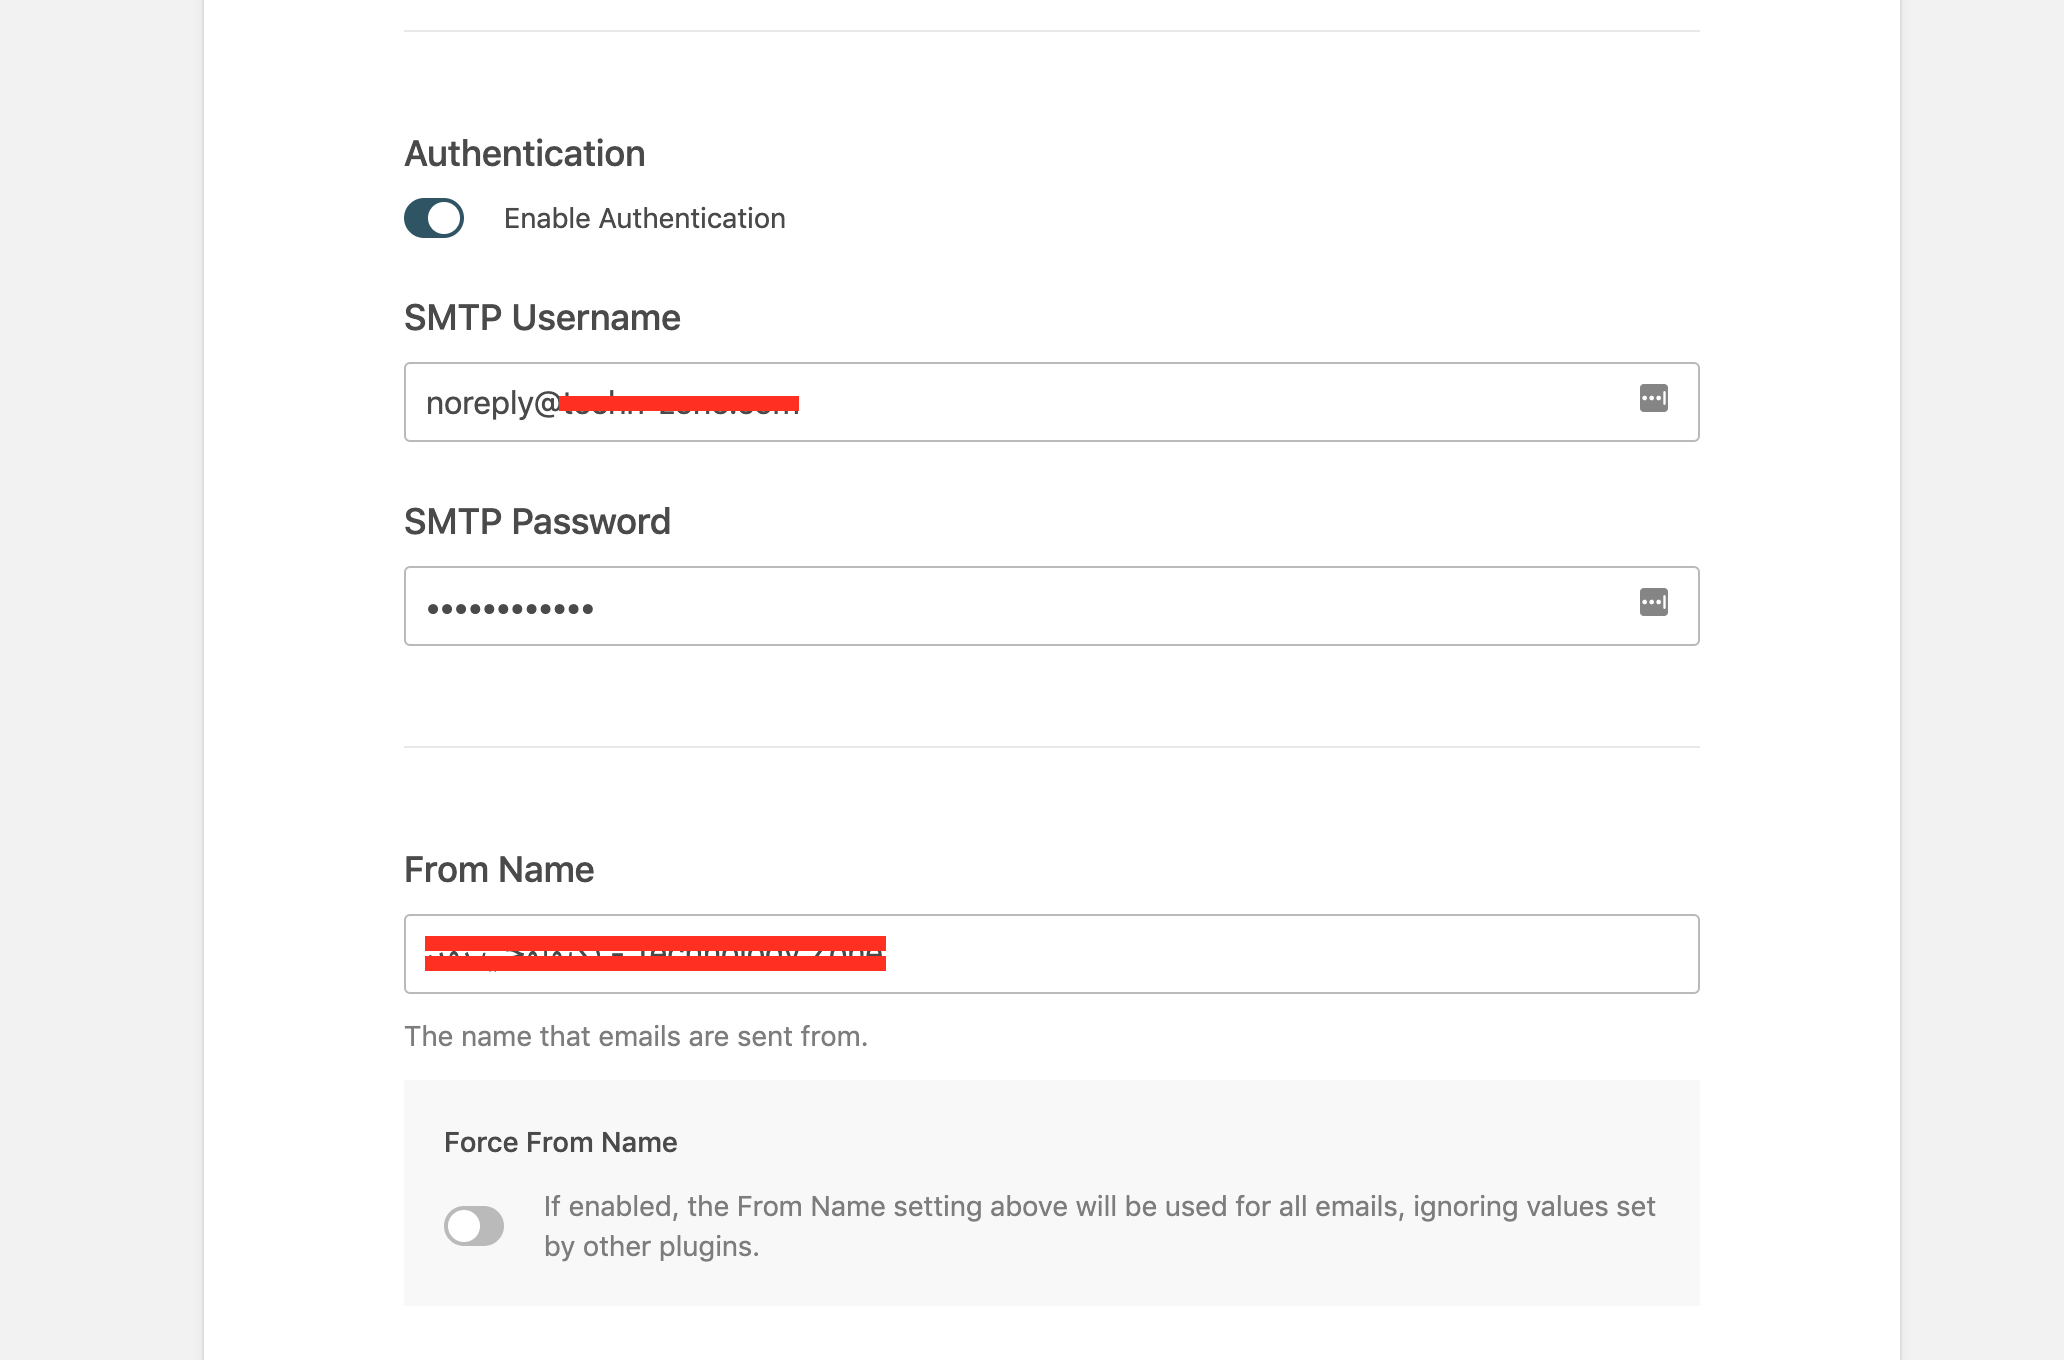Click the password manager icon in SMTP Password field

[1654, 602]
